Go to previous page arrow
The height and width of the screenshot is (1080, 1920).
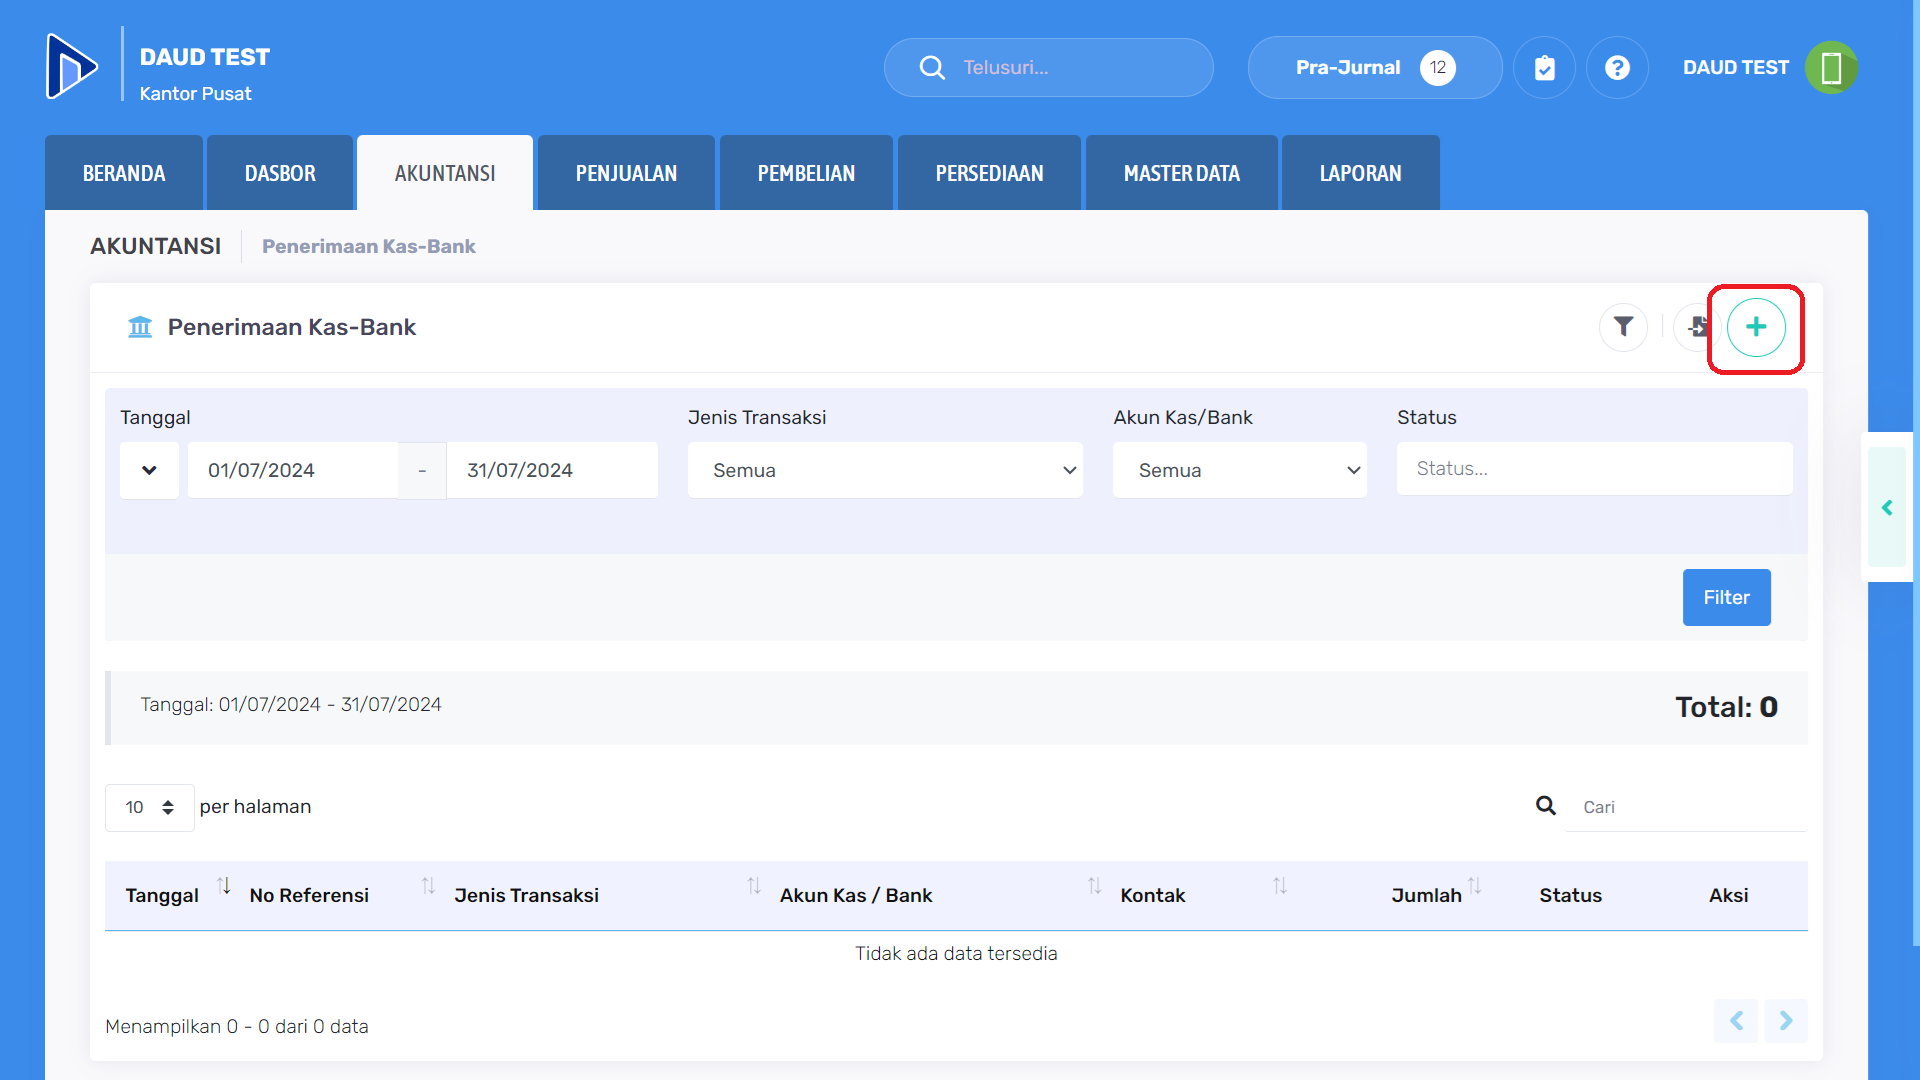1736,1021
